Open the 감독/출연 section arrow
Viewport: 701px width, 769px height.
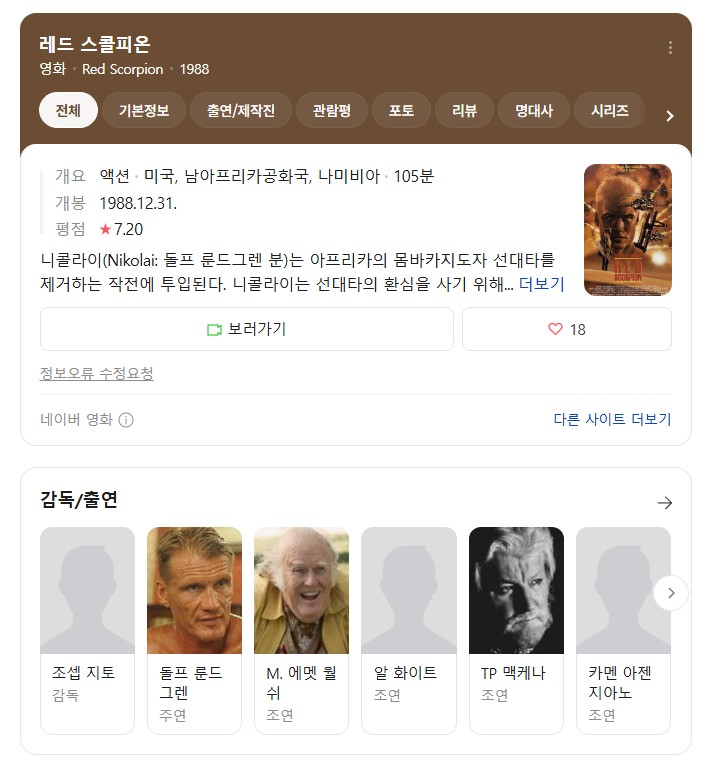click(x=665, y=503)
